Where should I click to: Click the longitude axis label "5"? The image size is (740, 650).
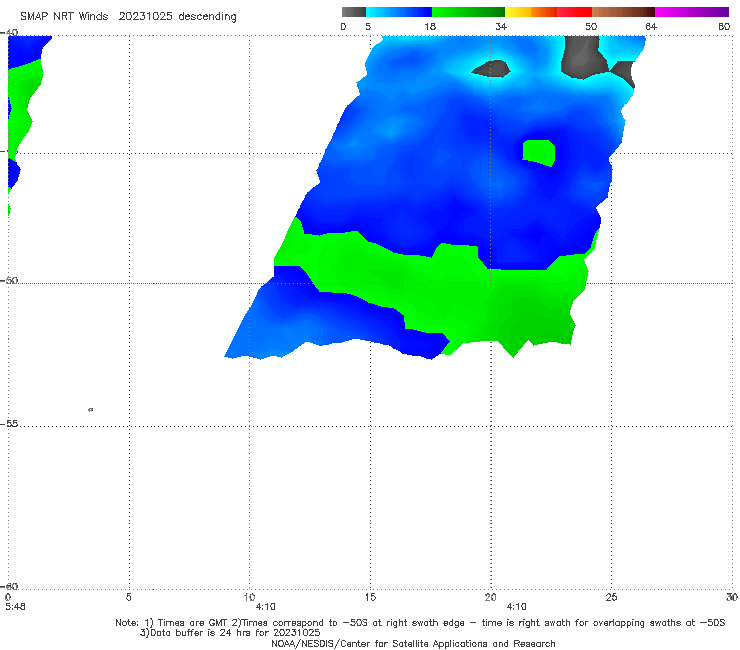[128, 597]
